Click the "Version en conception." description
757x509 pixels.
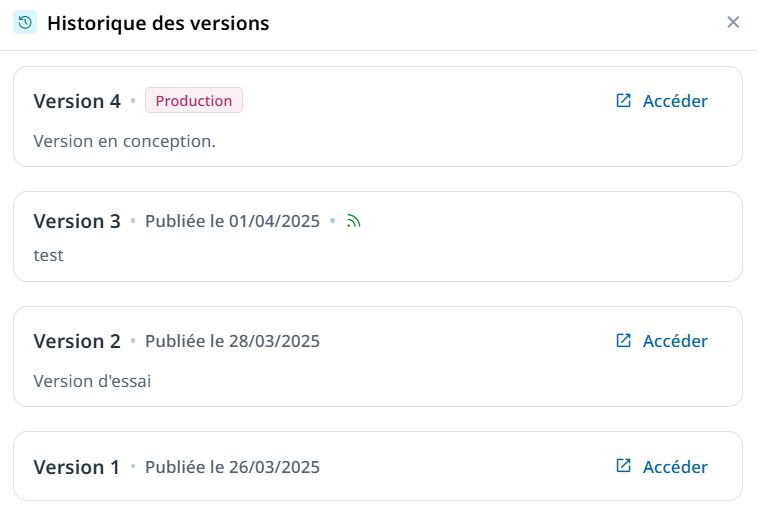125,141
